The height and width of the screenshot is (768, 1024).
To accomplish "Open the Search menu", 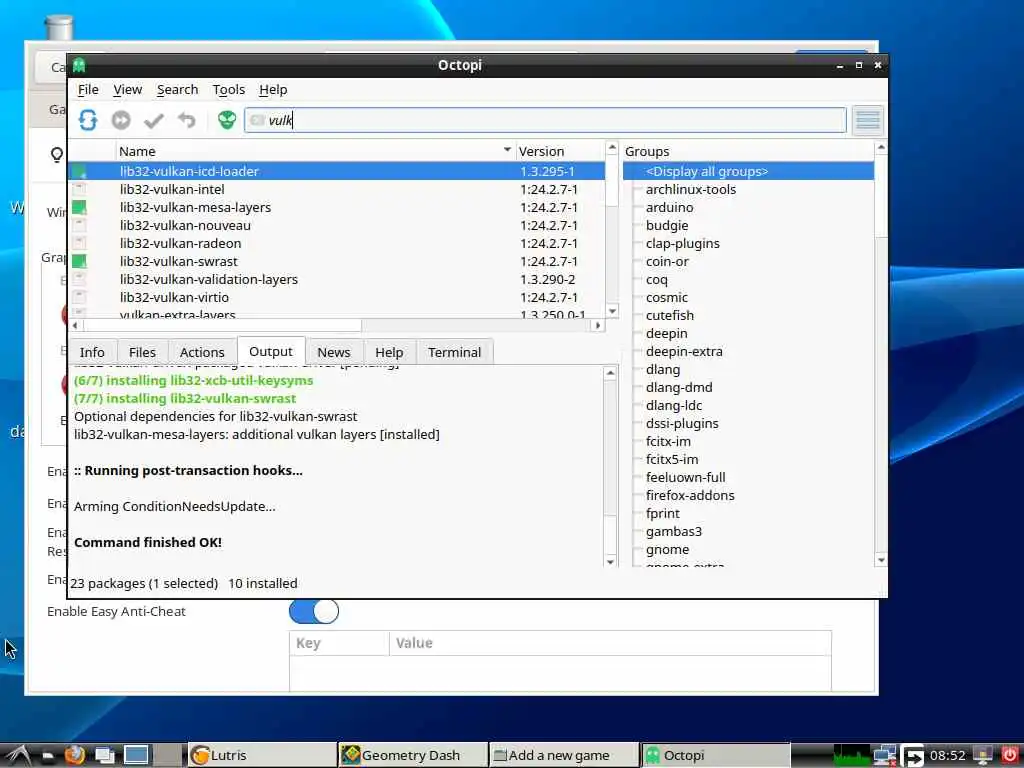I will coord(177,89).
